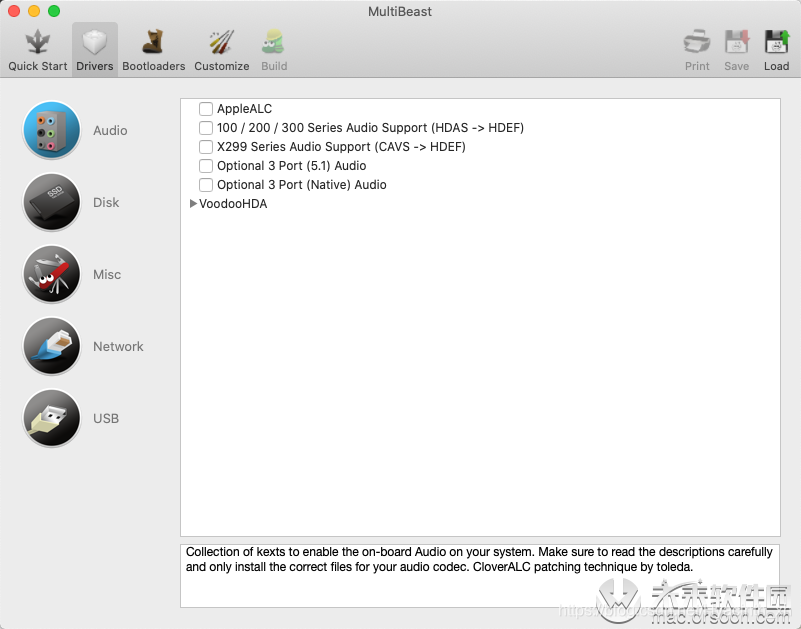Screen dimensions: 801x629
Task: Minimize the window with yellow button
Action: tap(34, 11)
